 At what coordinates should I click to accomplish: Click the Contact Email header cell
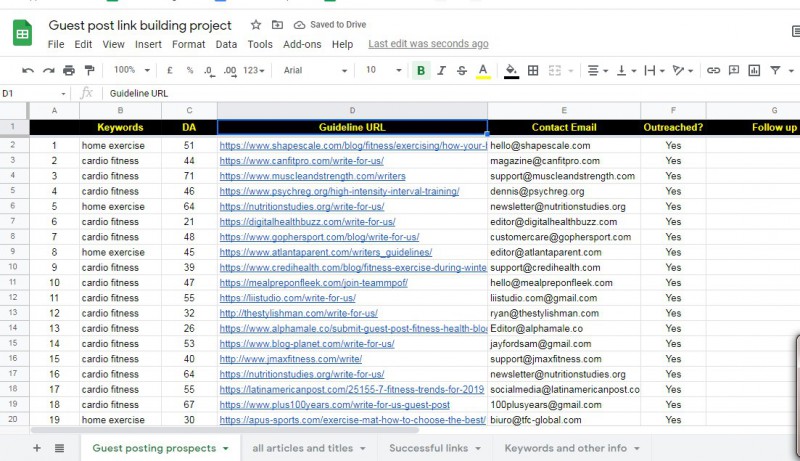(564, 127)
